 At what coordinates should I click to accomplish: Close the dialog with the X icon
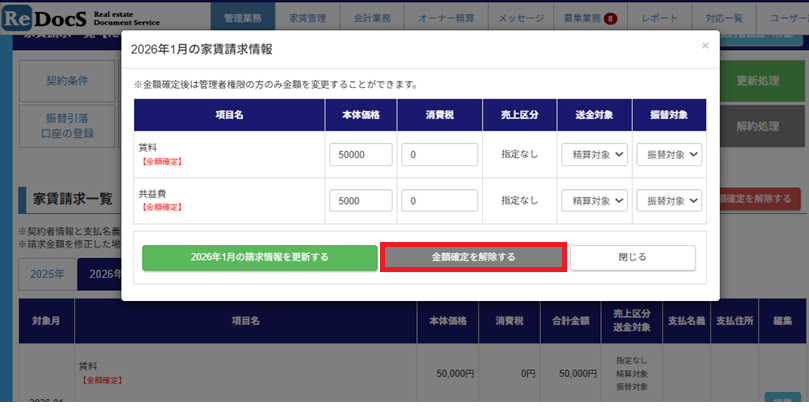(x=705, y=46)
